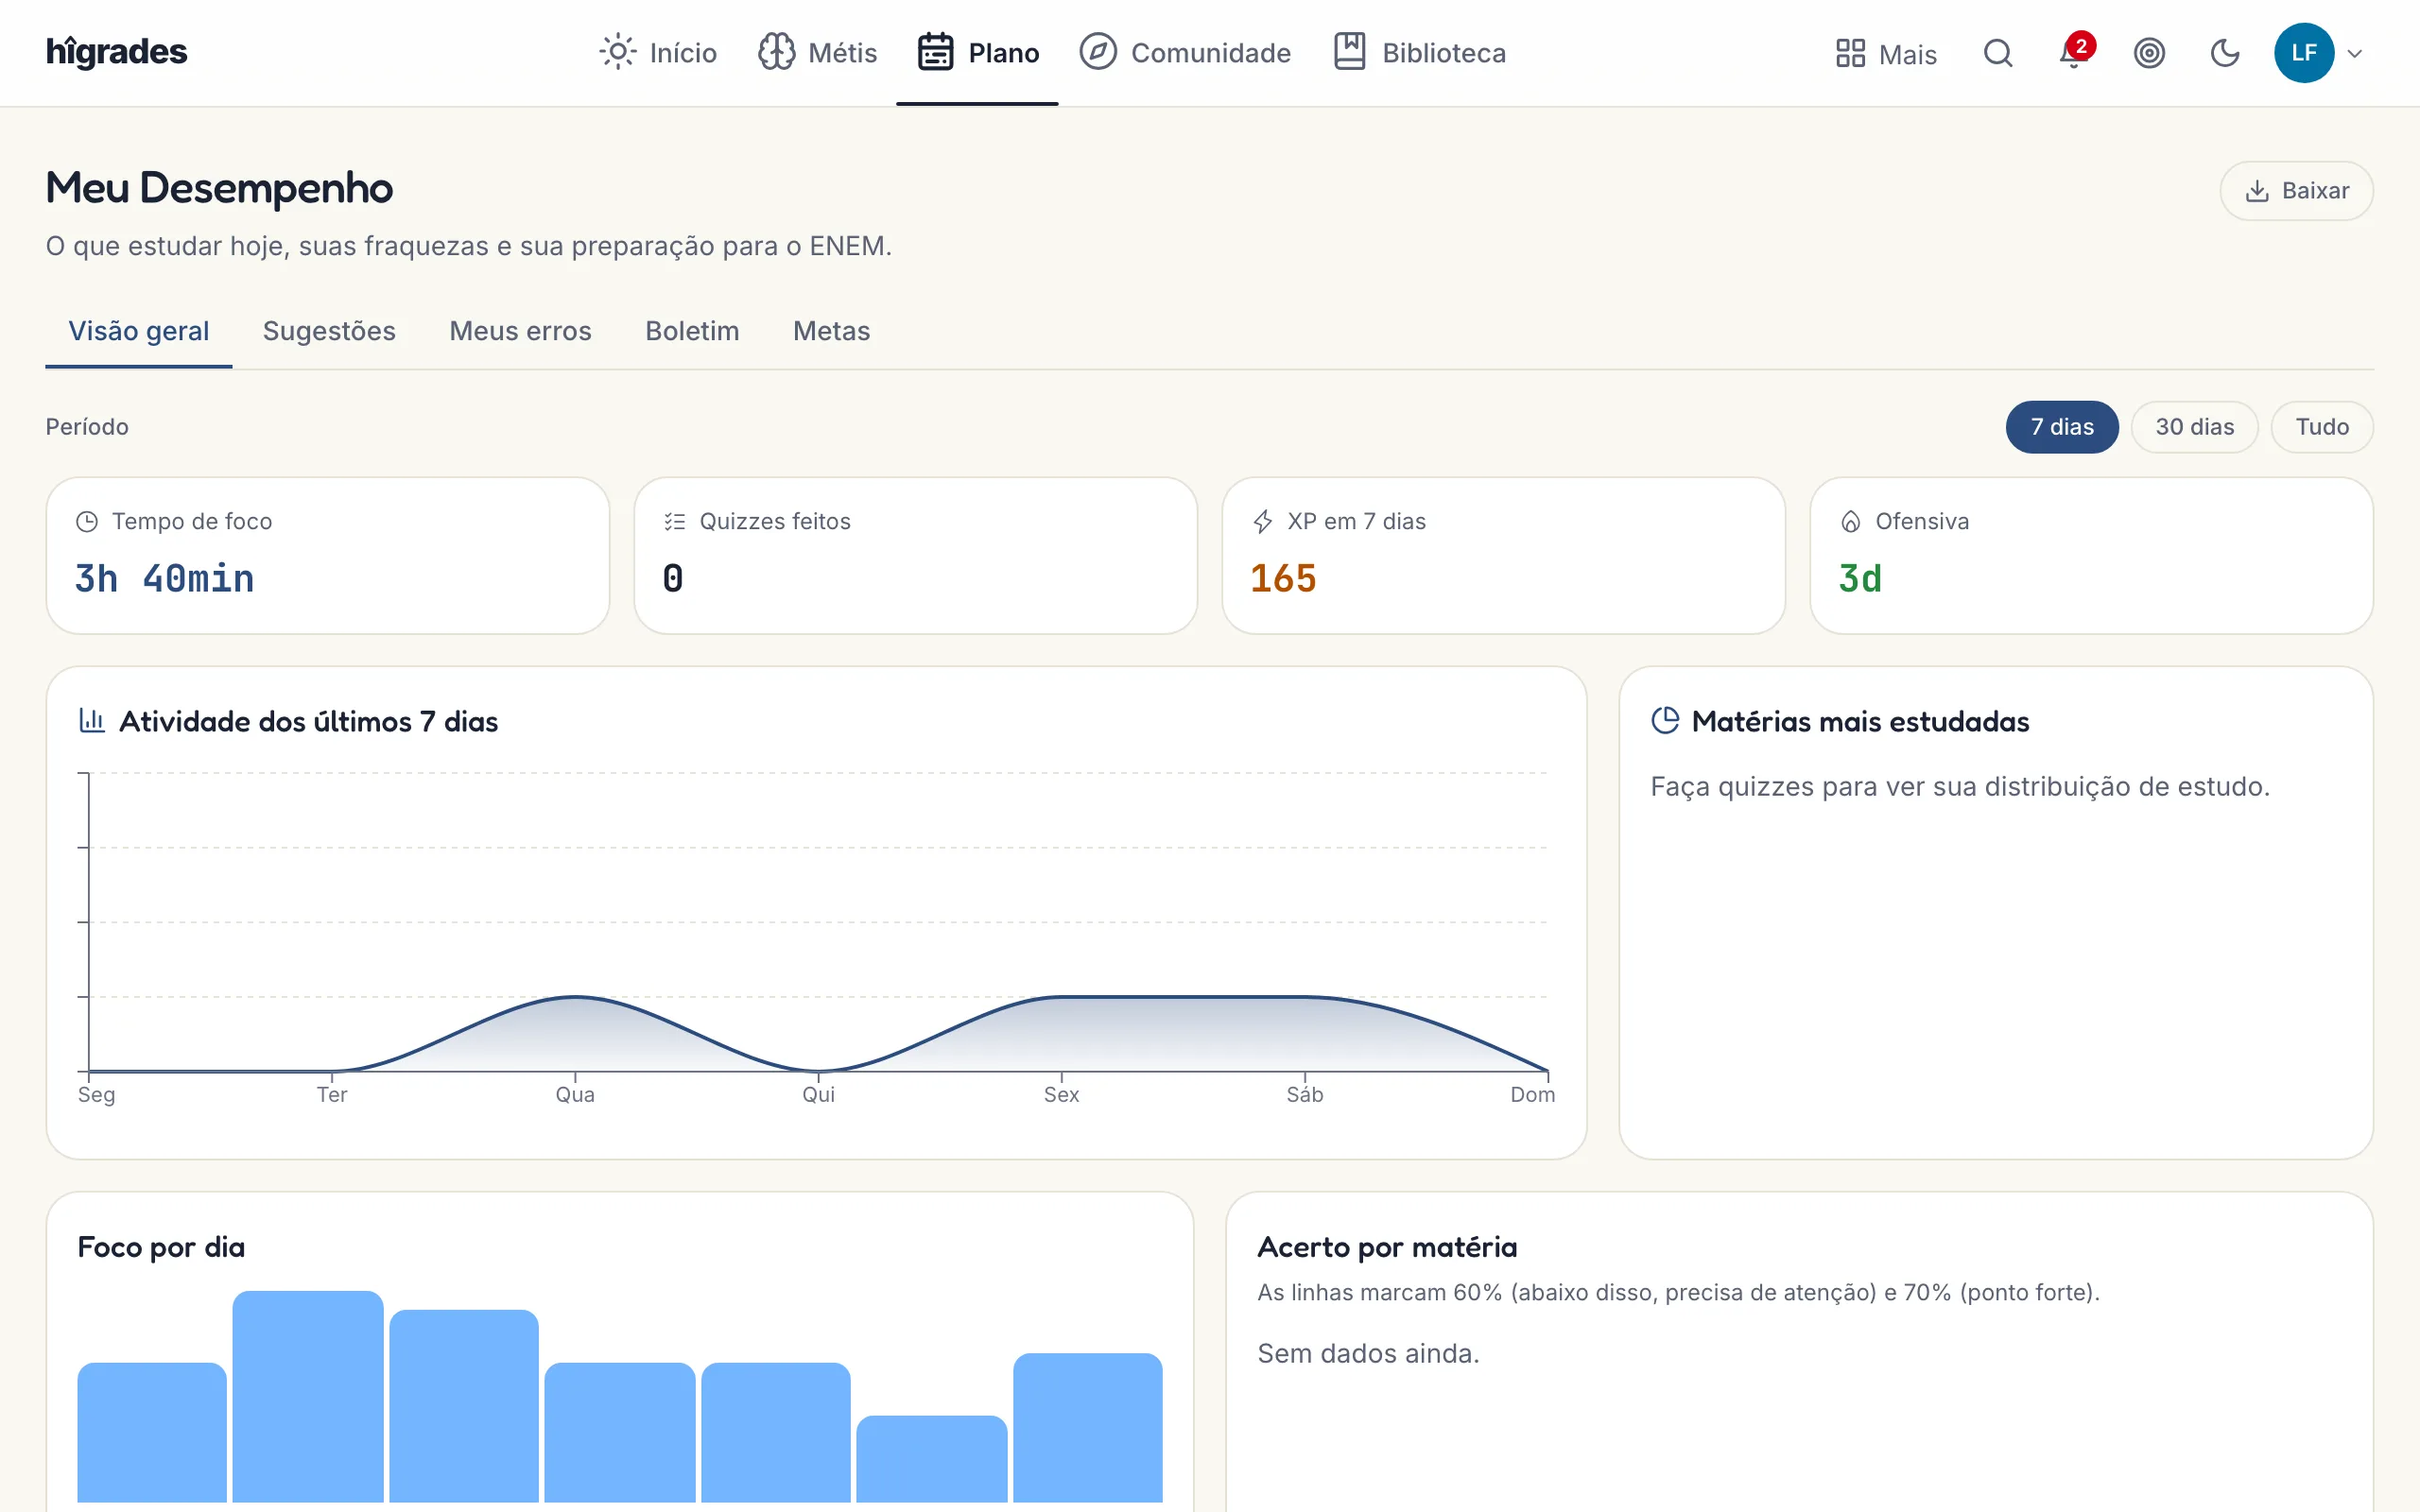Open the Boletim tab
This screenshot has width=2420, height=1512.
pyautogui.click(x=692, y=331)
